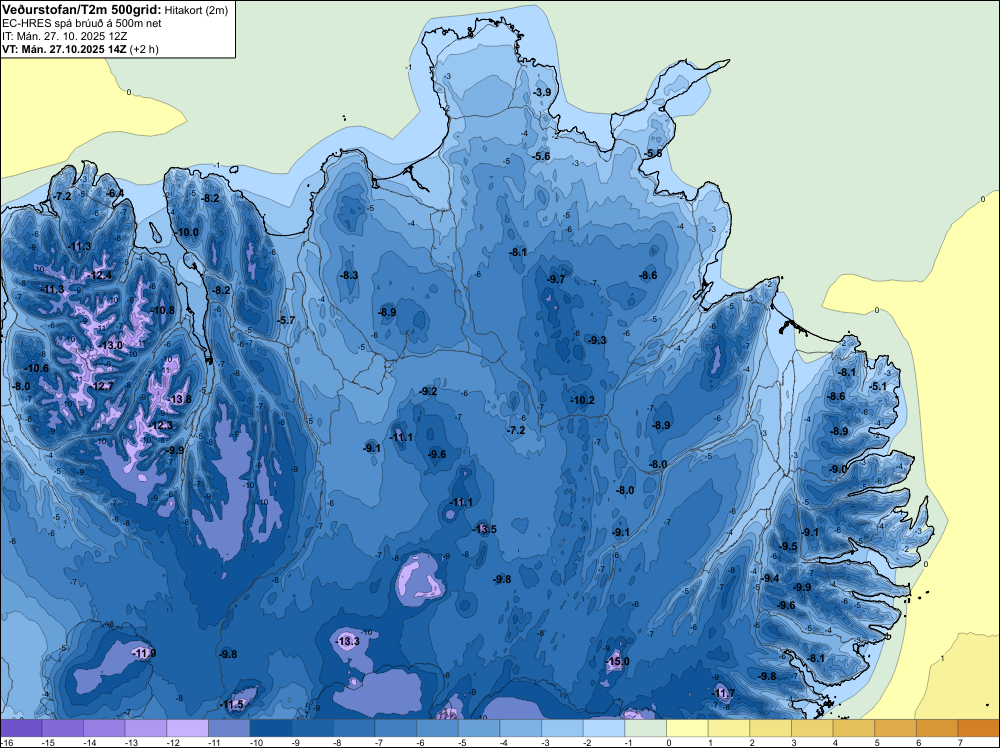Click the -10.2 temperature label

point(582,400)
